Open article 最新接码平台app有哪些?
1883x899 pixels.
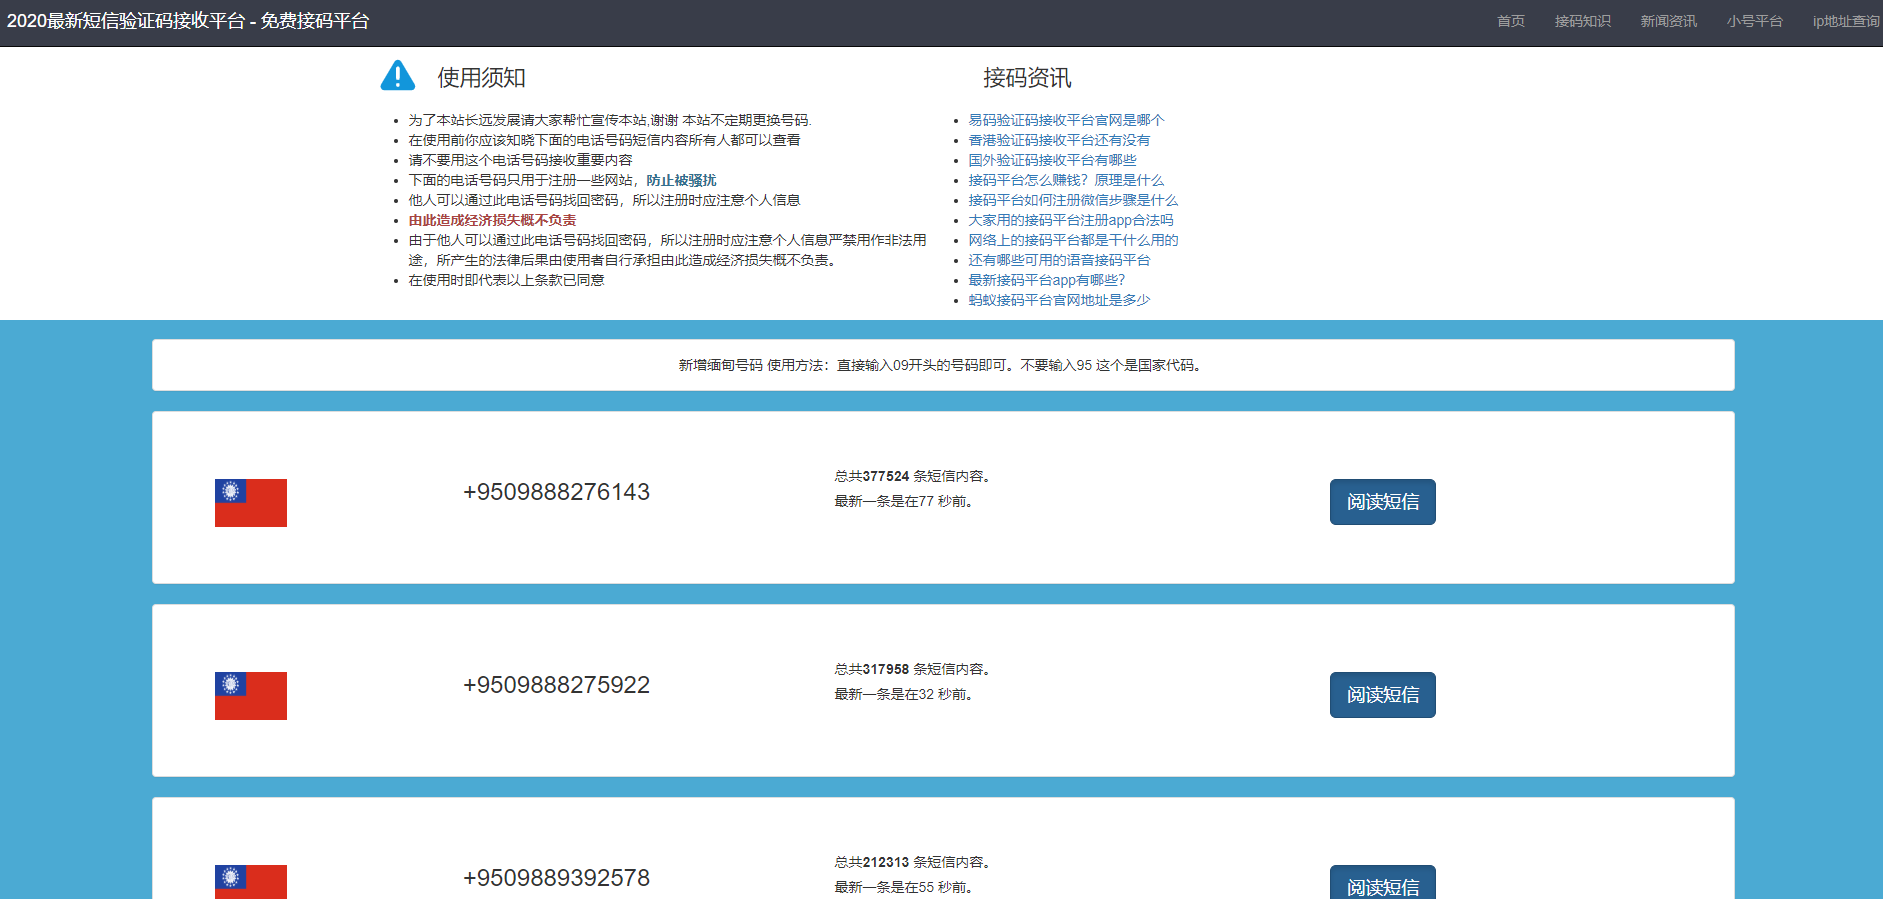tap(1046, 280)
